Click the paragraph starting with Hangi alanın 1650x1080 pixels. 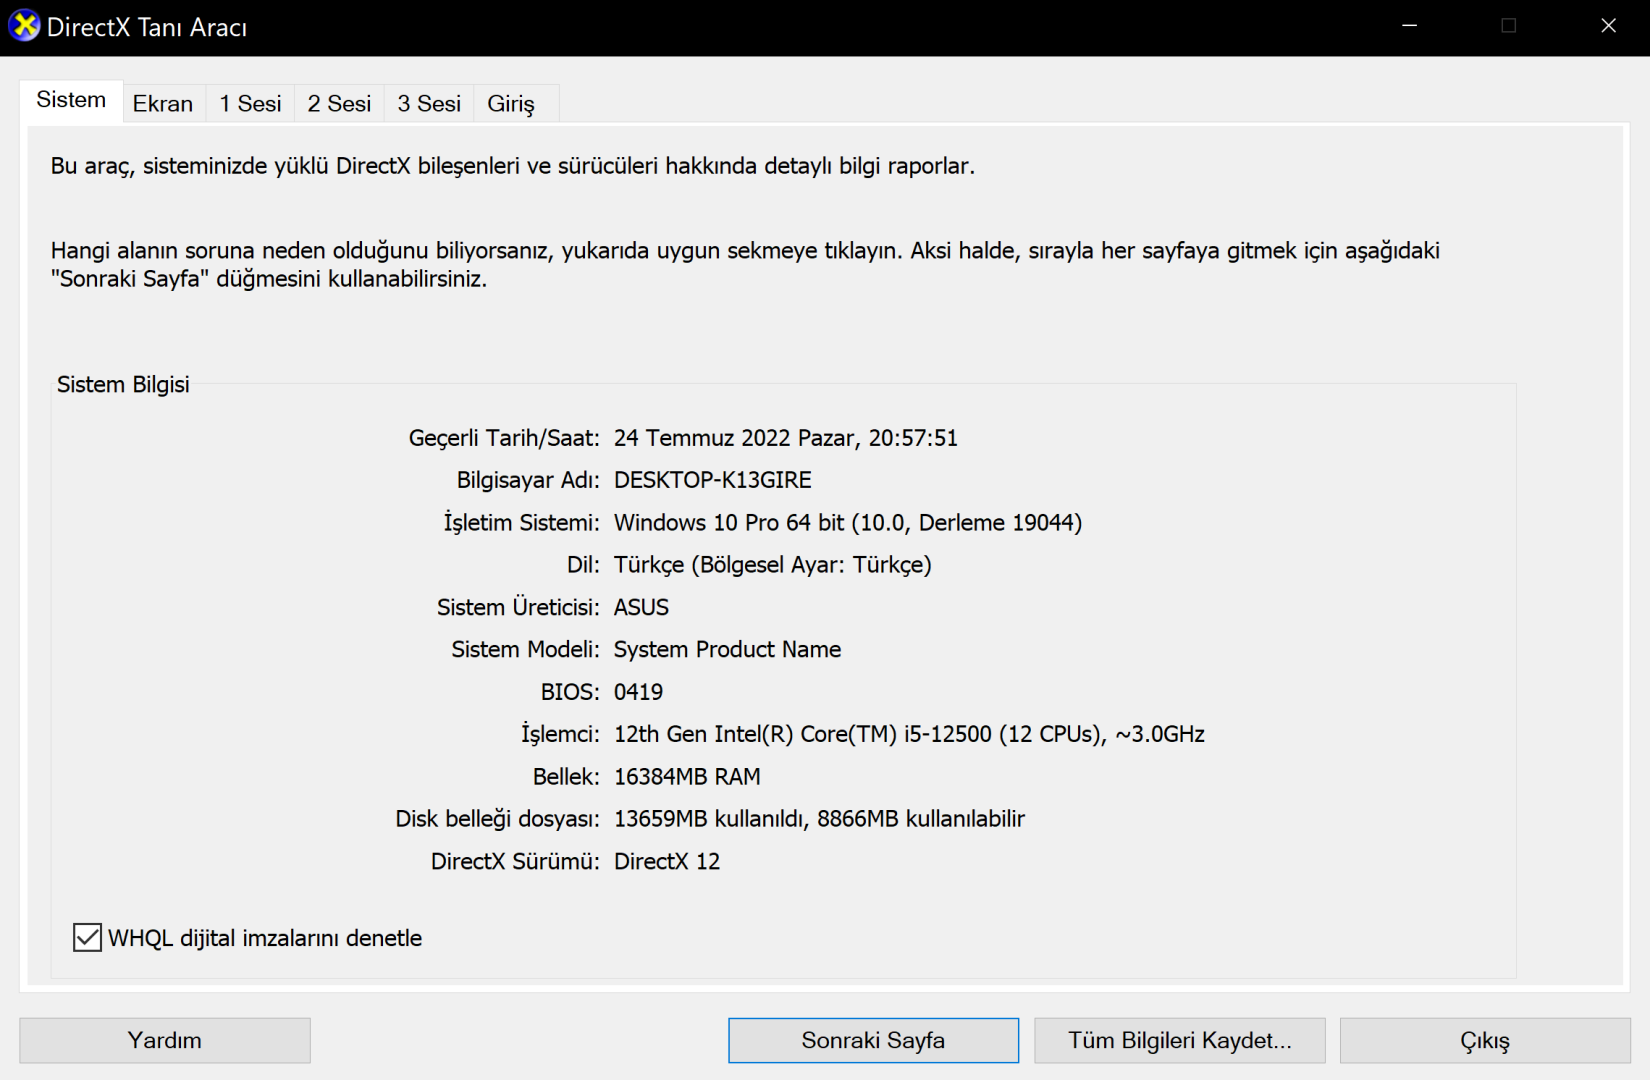pyautogui.click(x=745, y=265)
